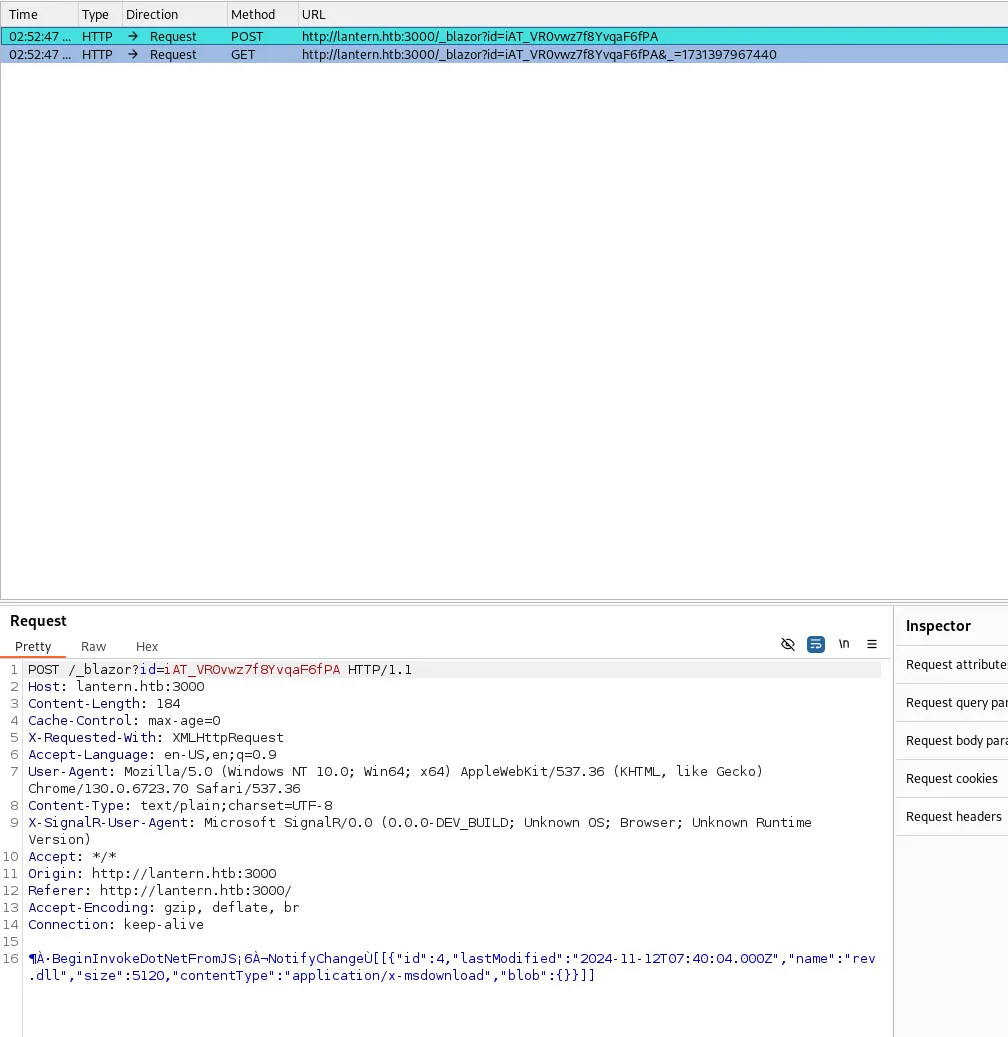
Task: Click the Content-Type header line
Action: [x=180, y=806]
